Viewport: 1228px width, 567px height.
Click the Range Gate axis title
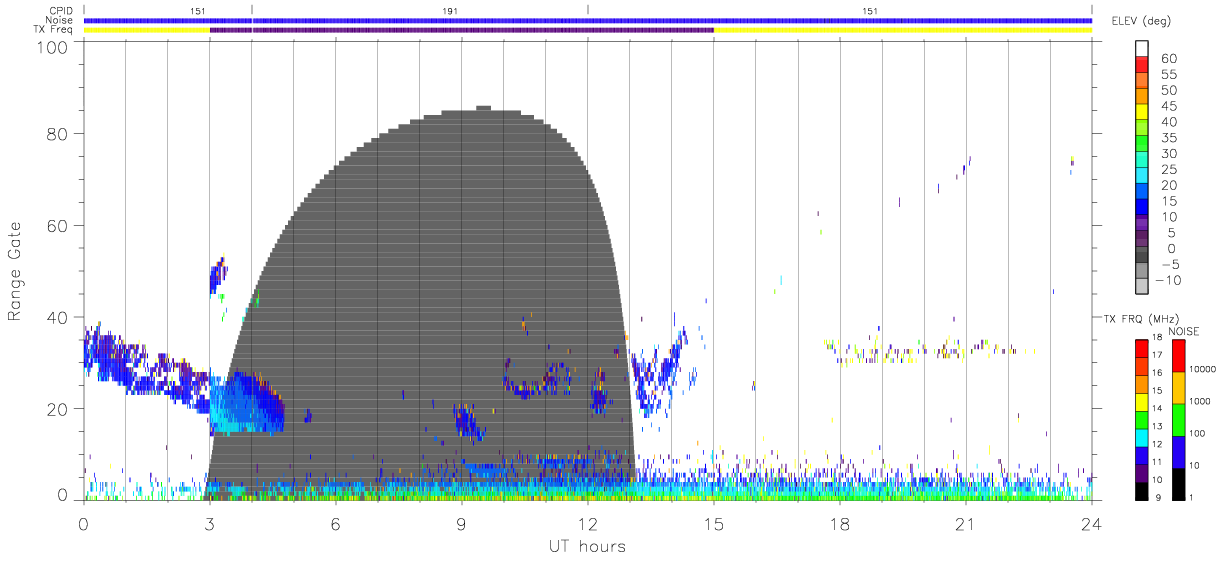pyautogui.click(x=15, y=271)
